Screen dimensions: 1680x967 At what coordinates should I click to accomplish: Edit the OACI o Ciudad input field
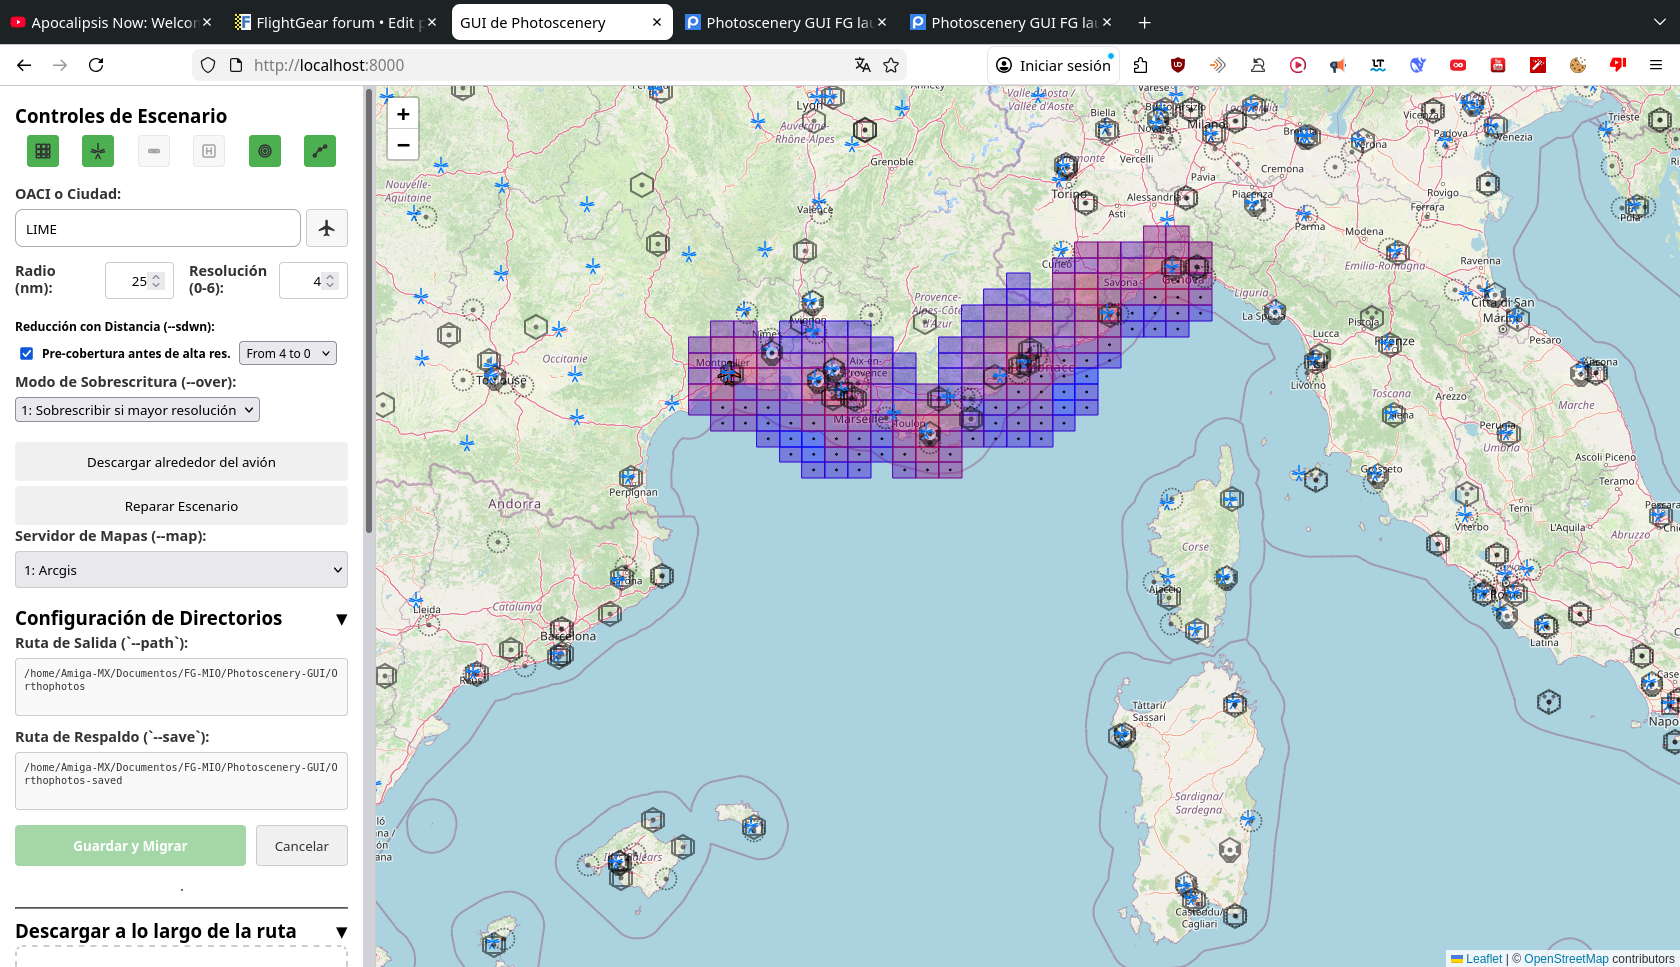158,228
